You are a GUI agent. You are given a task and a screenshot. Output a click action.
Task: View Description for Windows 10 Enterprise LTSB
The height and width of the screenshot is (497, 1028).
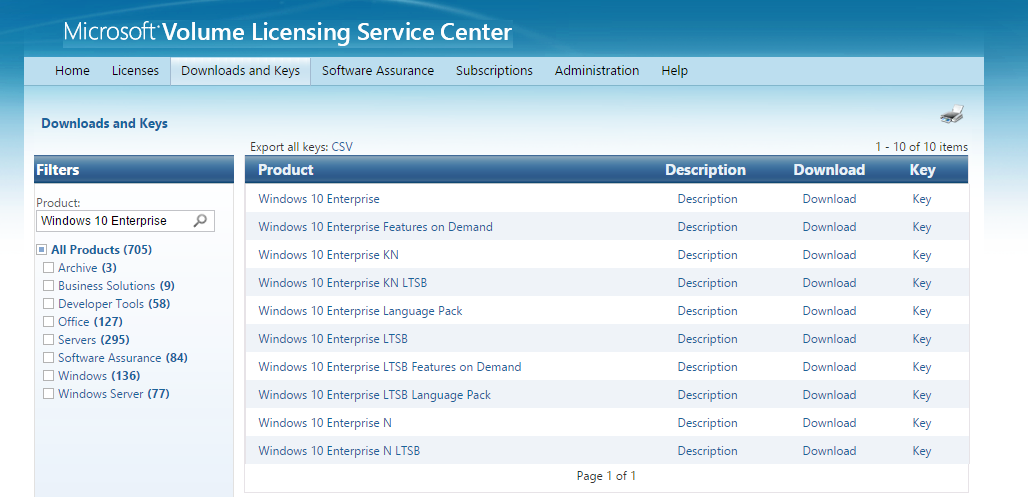(707, 339)
